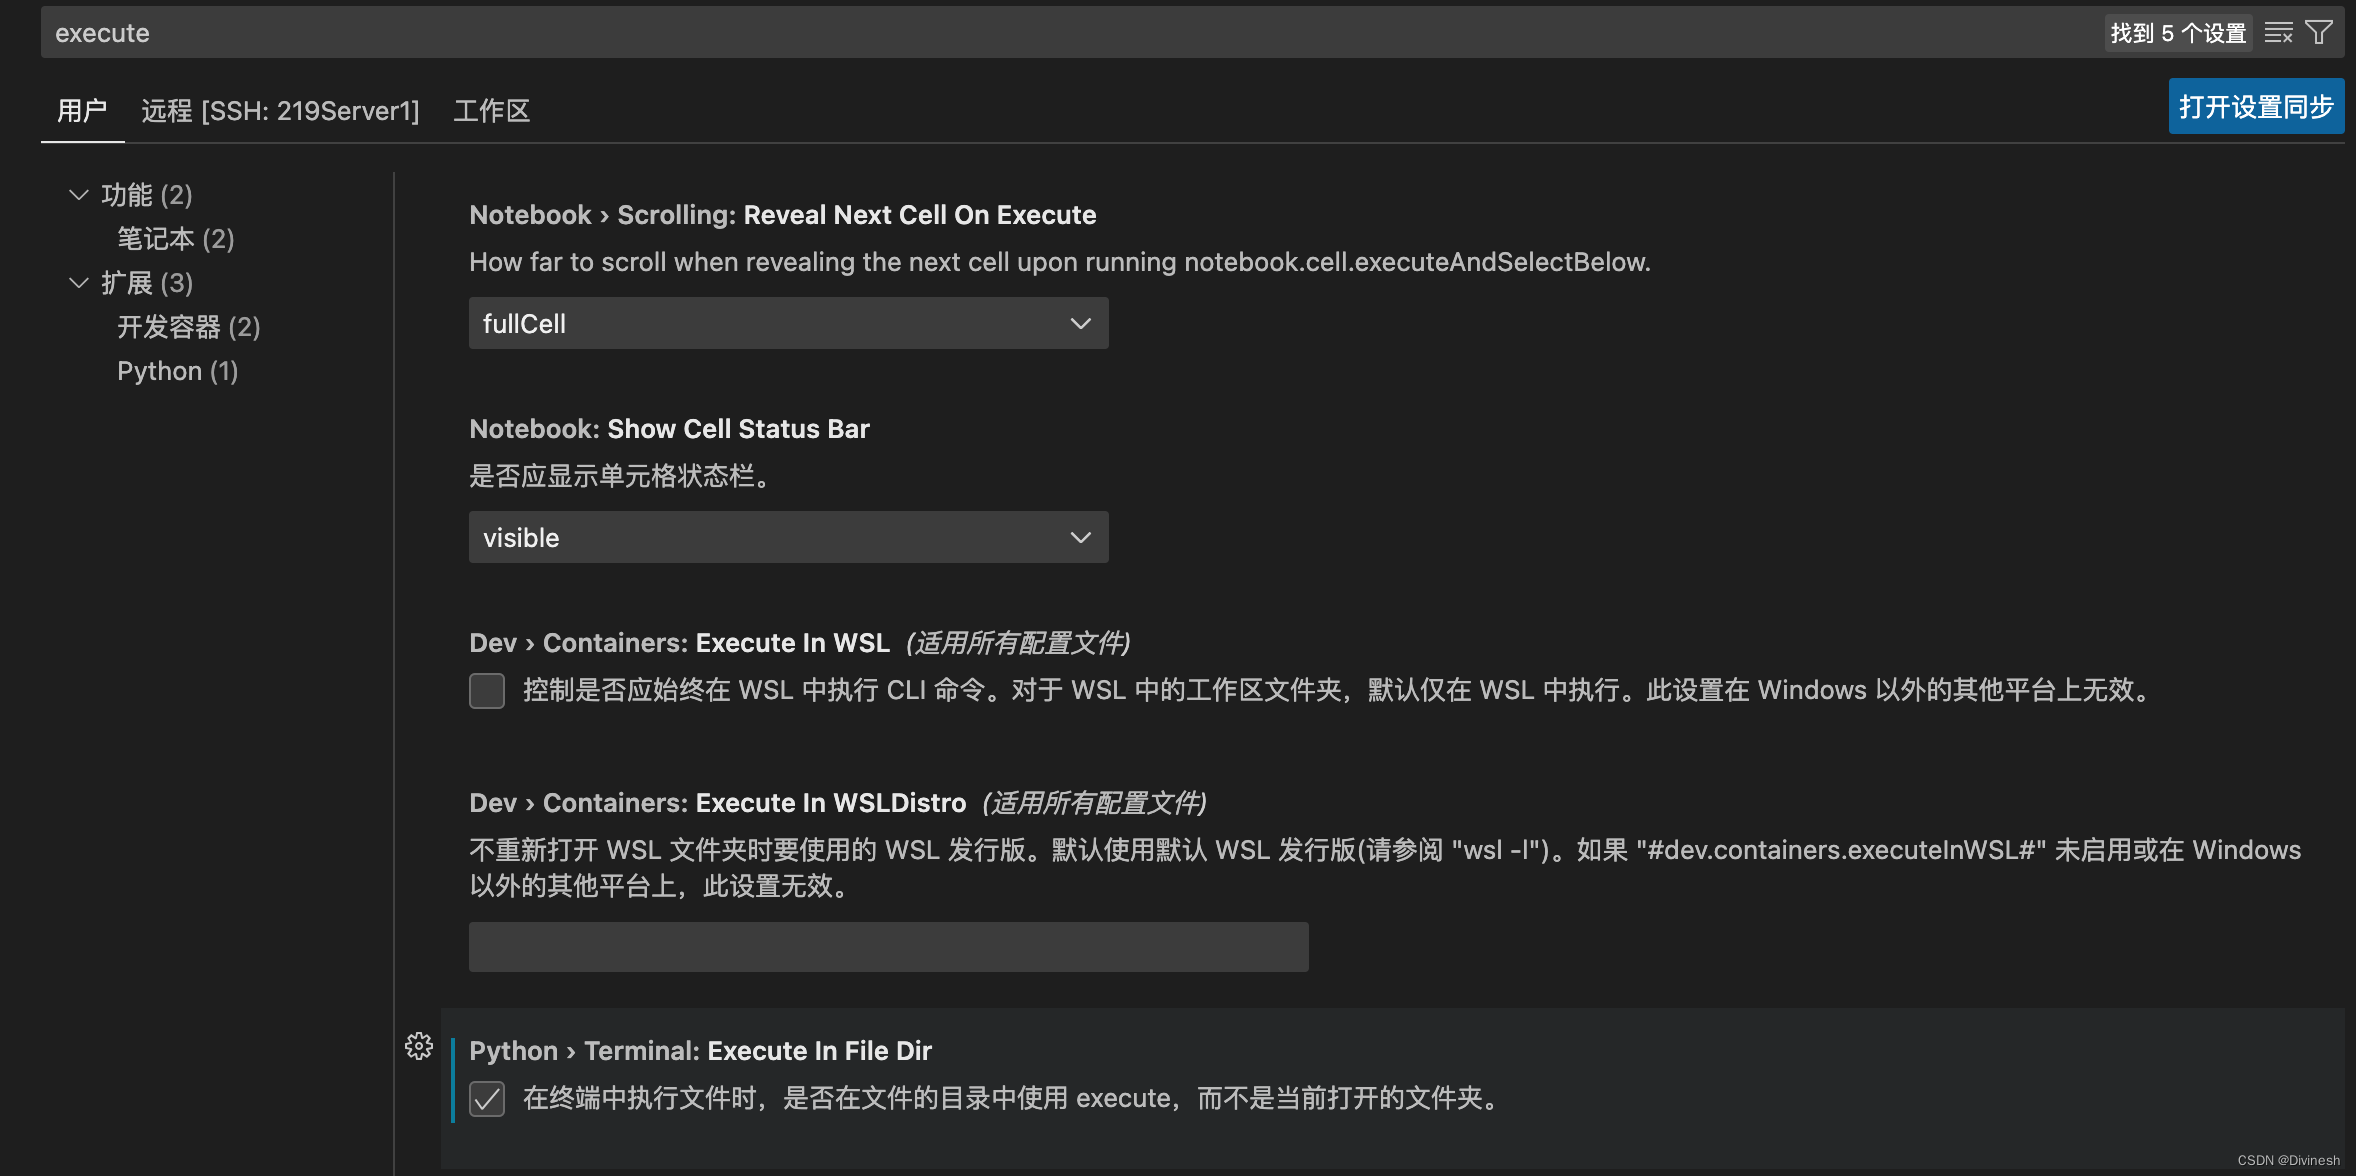Click the Execute In WSLDistro text field
Screen dimensions: 2356x1176
point(888,947)
